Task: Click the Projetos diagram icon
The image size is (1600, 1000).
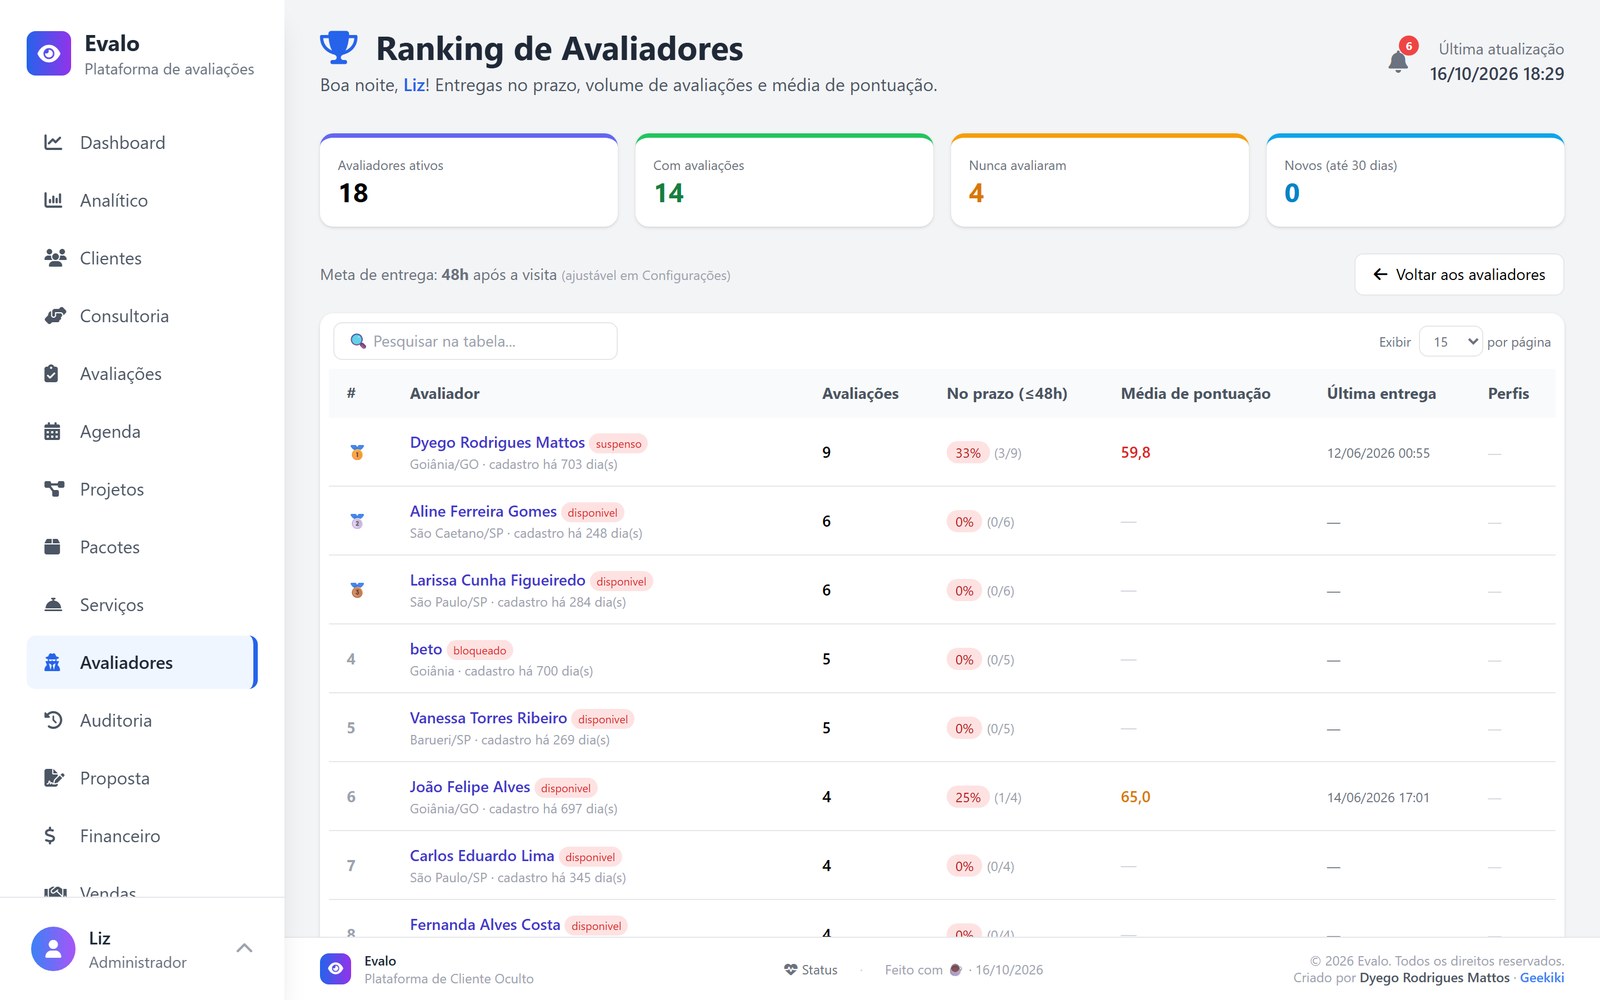Action: click(x=54, y=489)
